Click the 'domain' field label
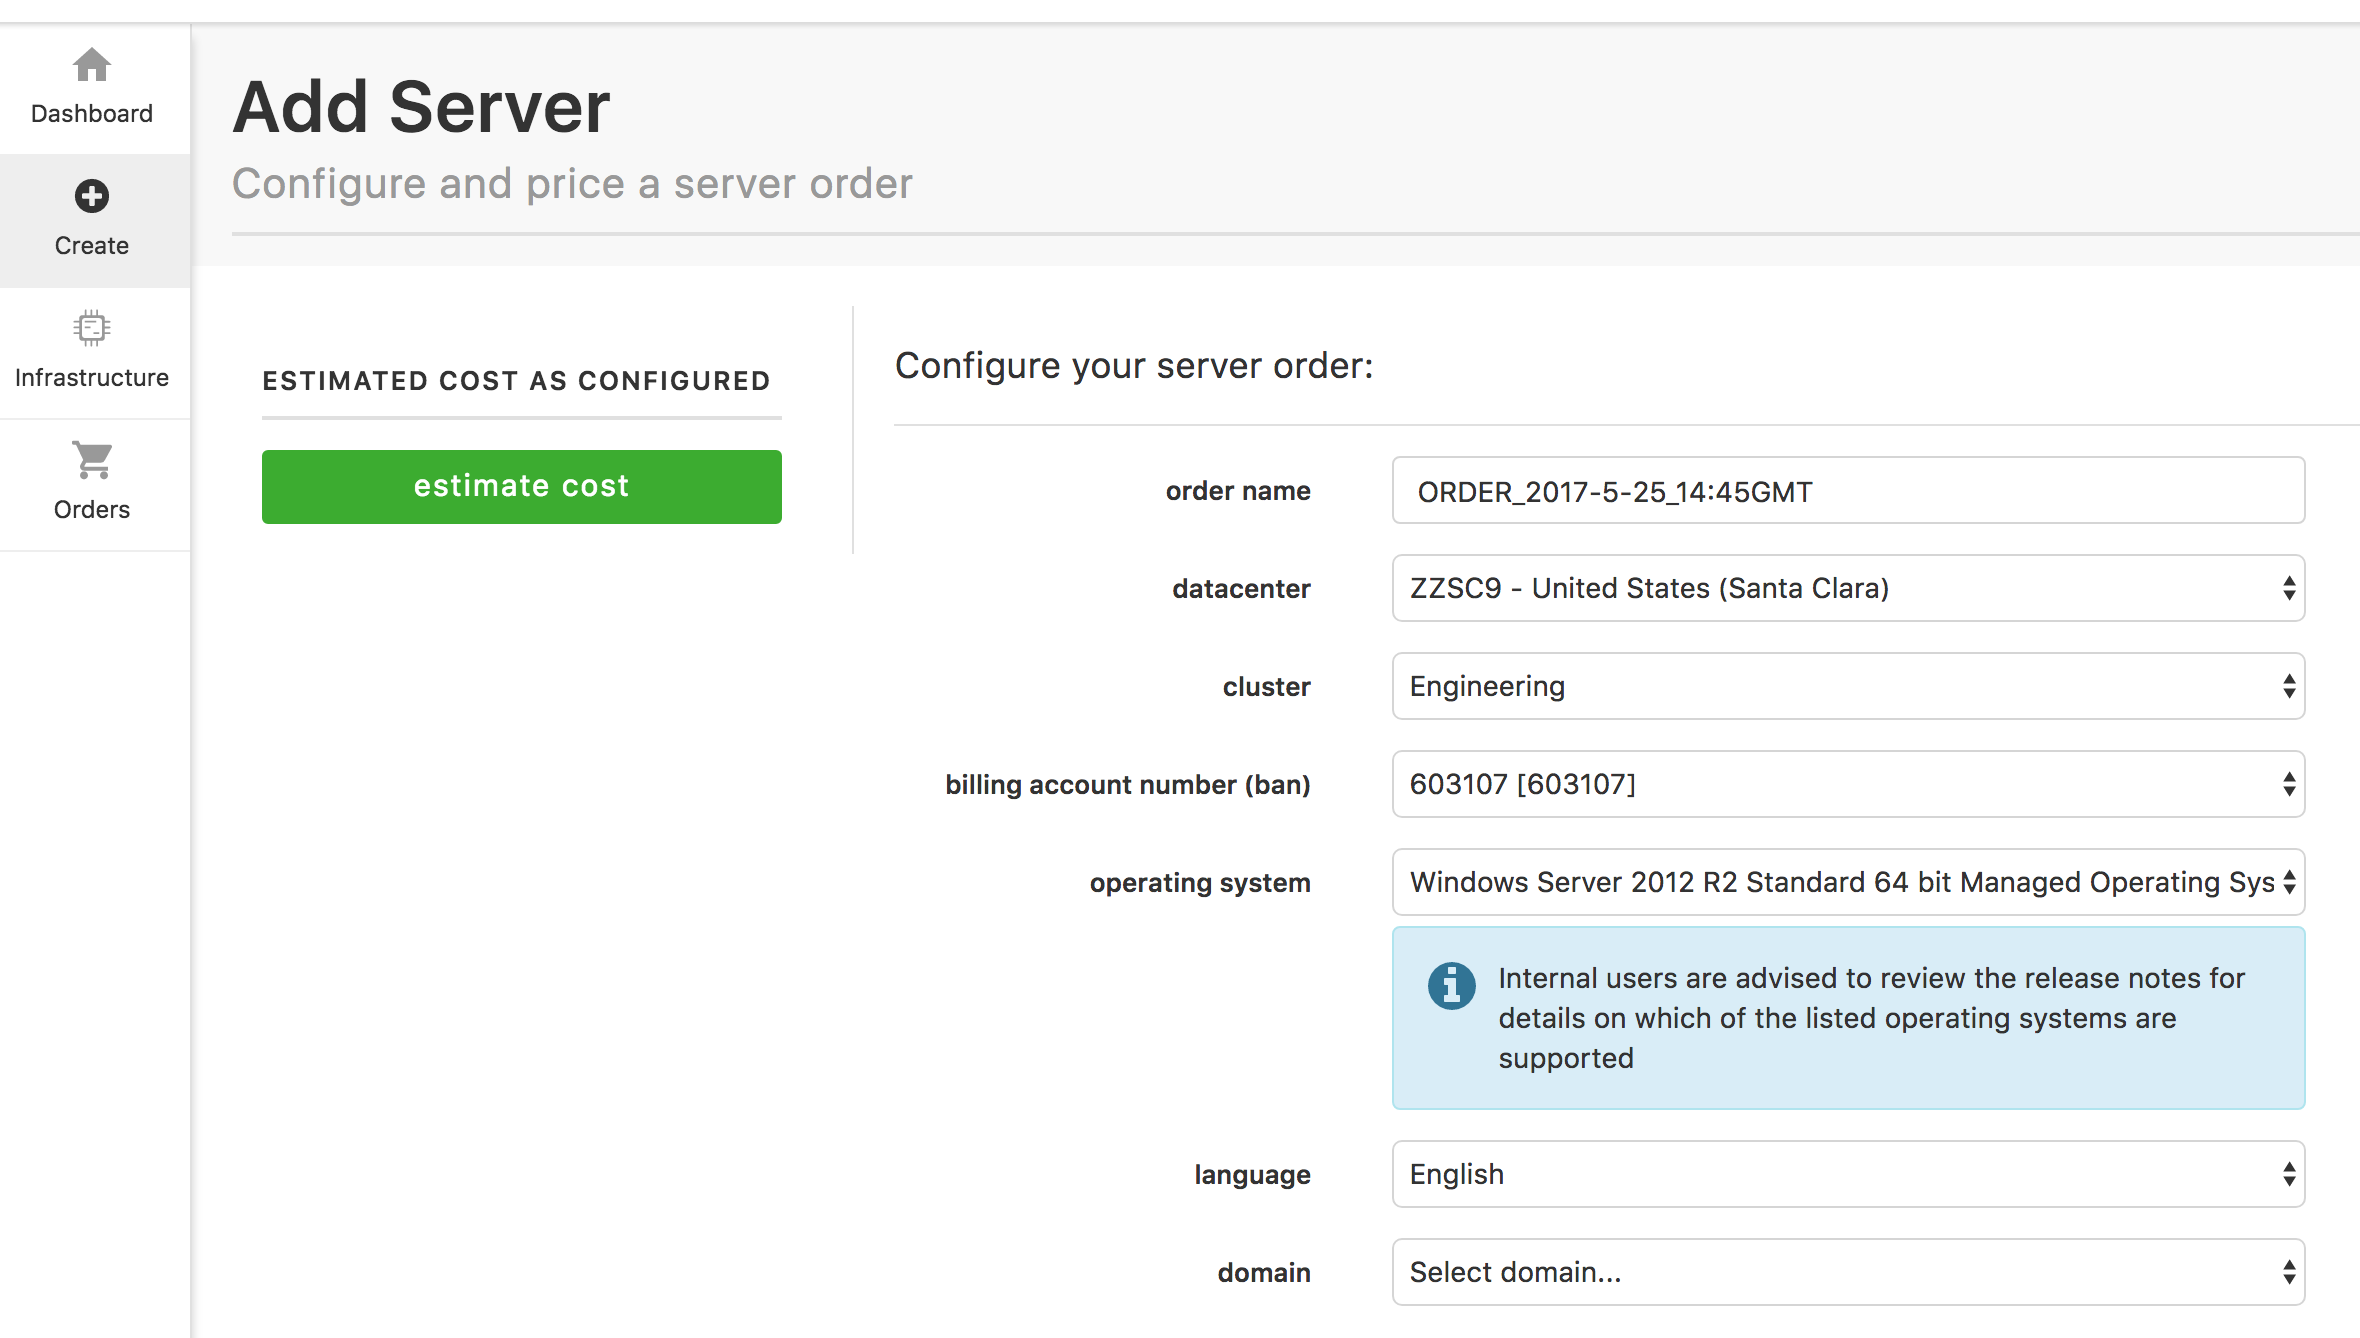Screen dimensions: 2360x1338 click(x=1264, y=1273)
